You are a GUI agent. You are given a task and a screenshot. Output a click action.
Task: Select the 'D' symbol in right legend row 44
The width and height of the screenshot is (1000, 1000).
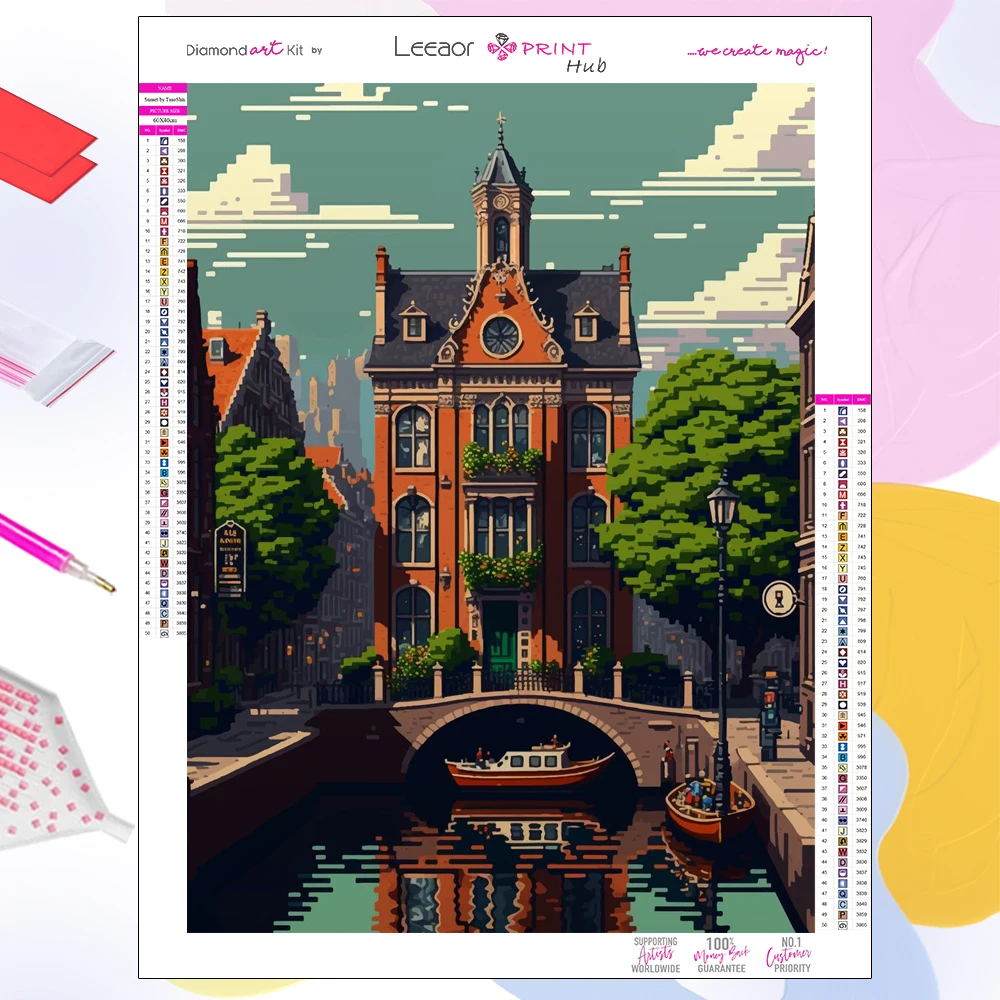coord(842,862)
